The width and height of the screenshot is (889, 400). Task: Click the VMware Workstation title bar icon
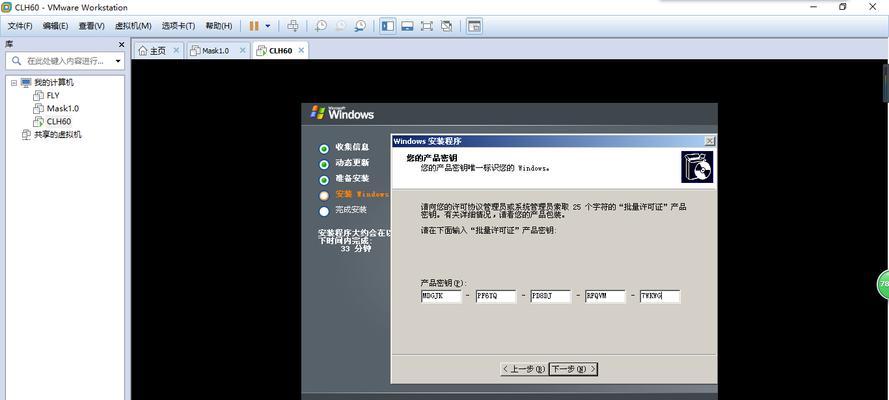[7, 7]
